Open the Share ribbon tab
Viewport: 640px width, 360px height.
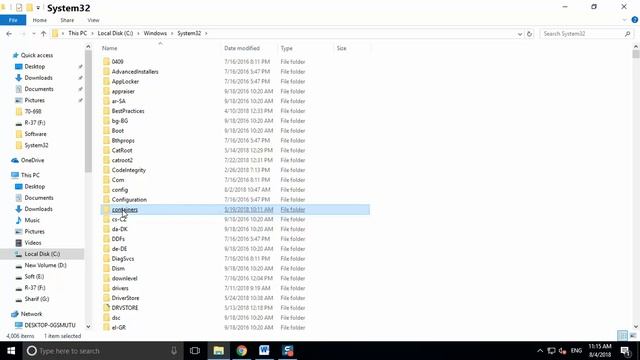tap(67, 20)
